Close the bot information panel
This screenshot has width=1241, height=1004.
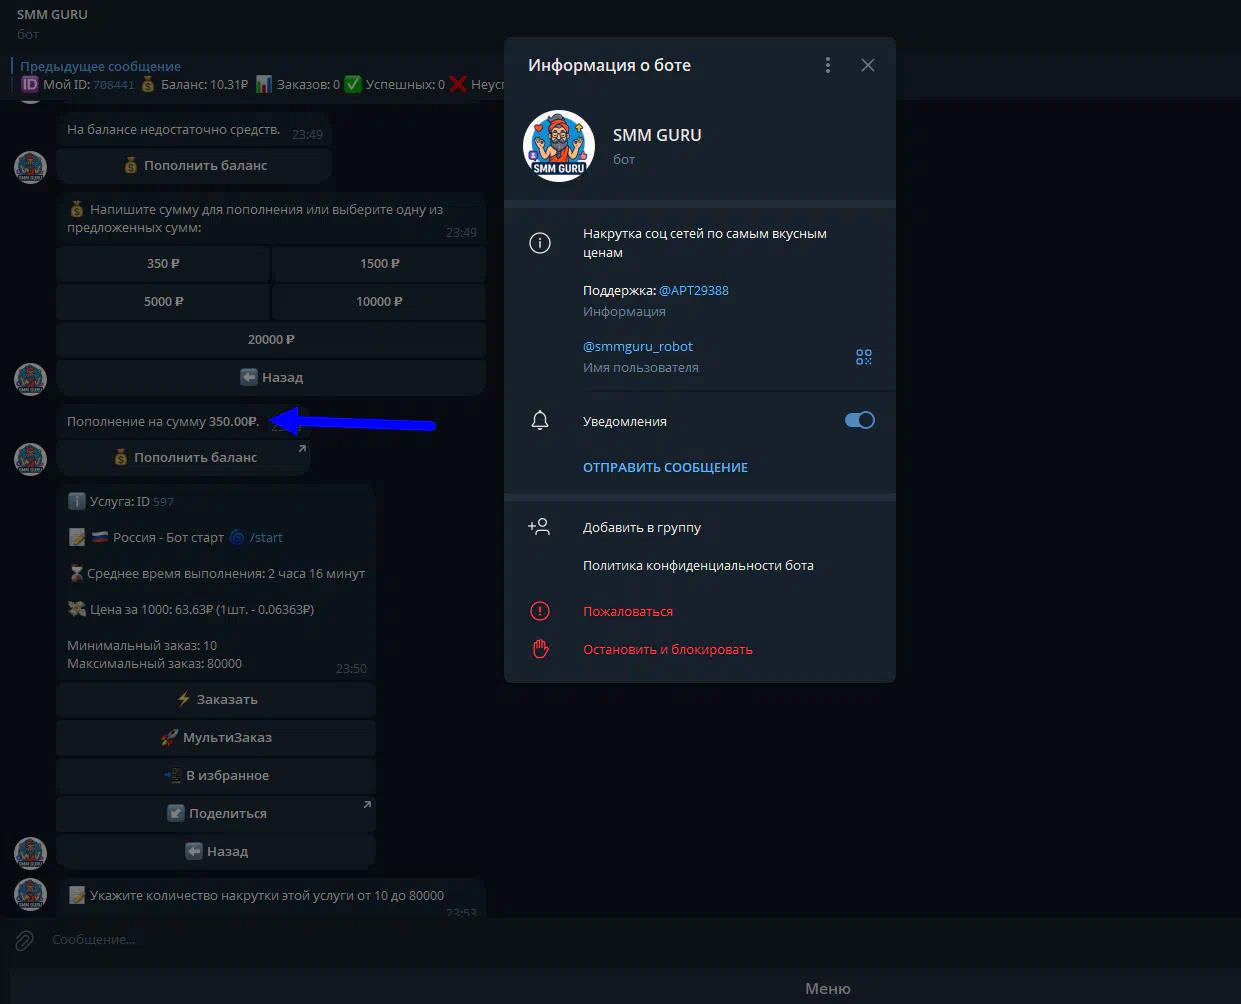pyautogui.click(x=868, y=65)
